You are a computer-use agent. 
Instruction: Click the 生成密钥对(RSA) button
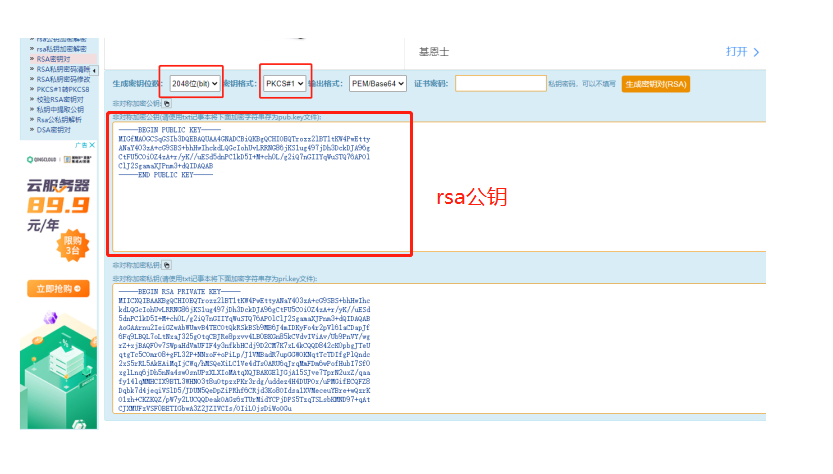coord(656,84)
